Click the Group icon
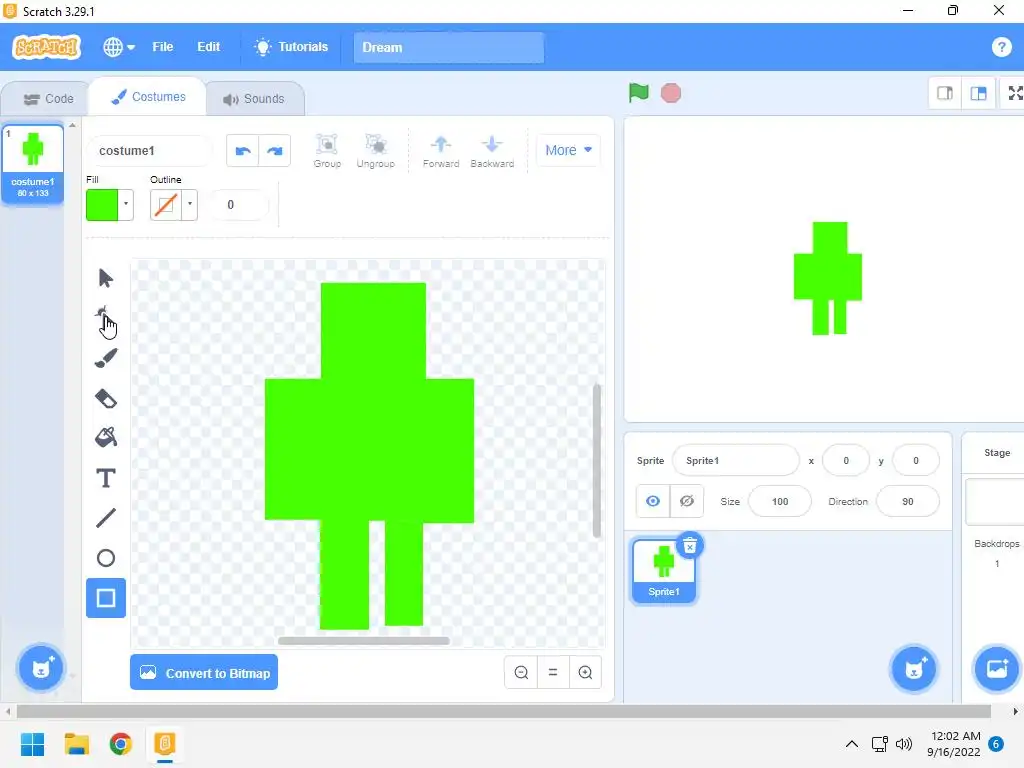 click(x=327, y=151)
